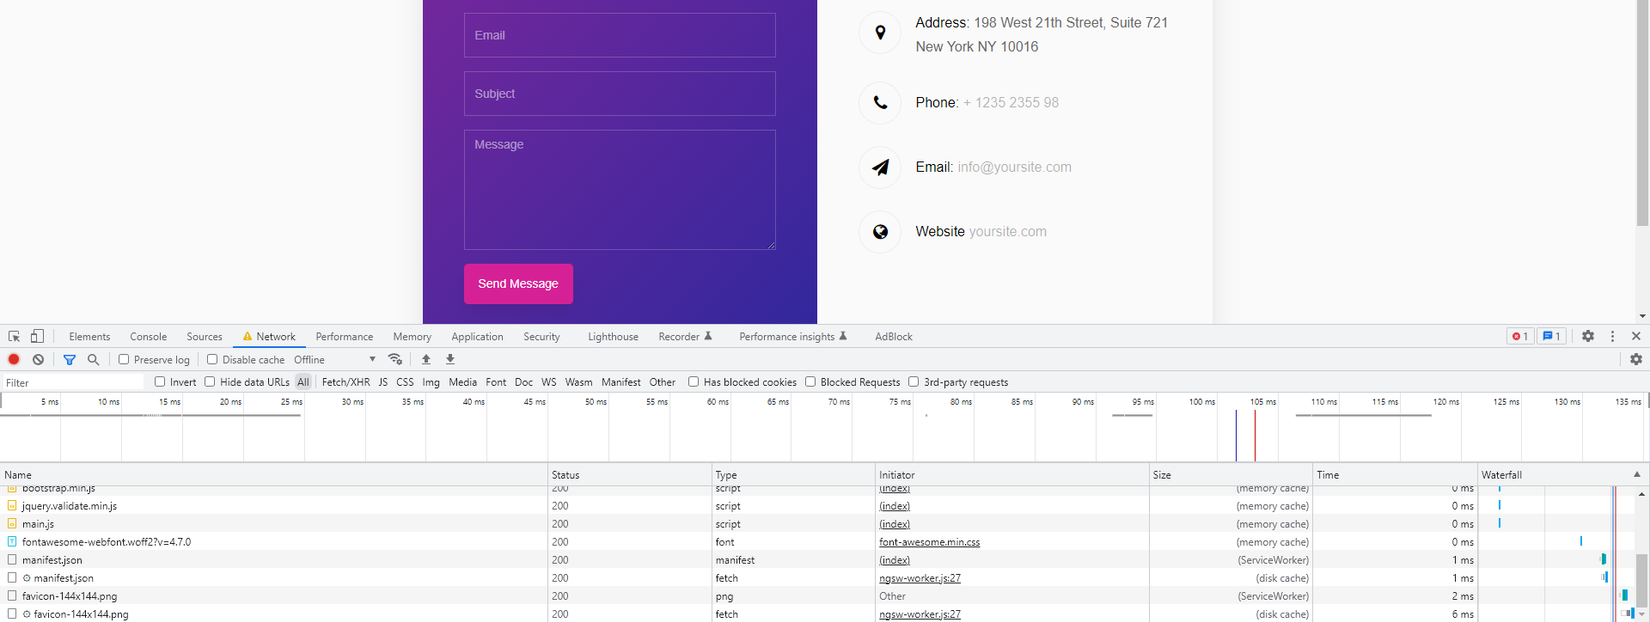Select the checkbox beside favicon-144x144.png row
This screenshot has height=622, width=1650.
(x=12, y=596)
